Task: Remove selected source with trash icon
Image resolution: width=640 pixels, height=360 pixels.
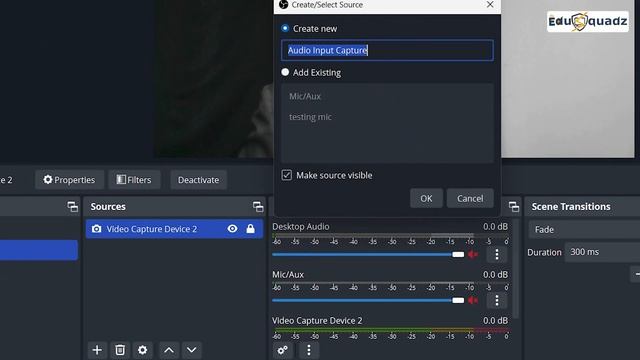Action: 120,350
